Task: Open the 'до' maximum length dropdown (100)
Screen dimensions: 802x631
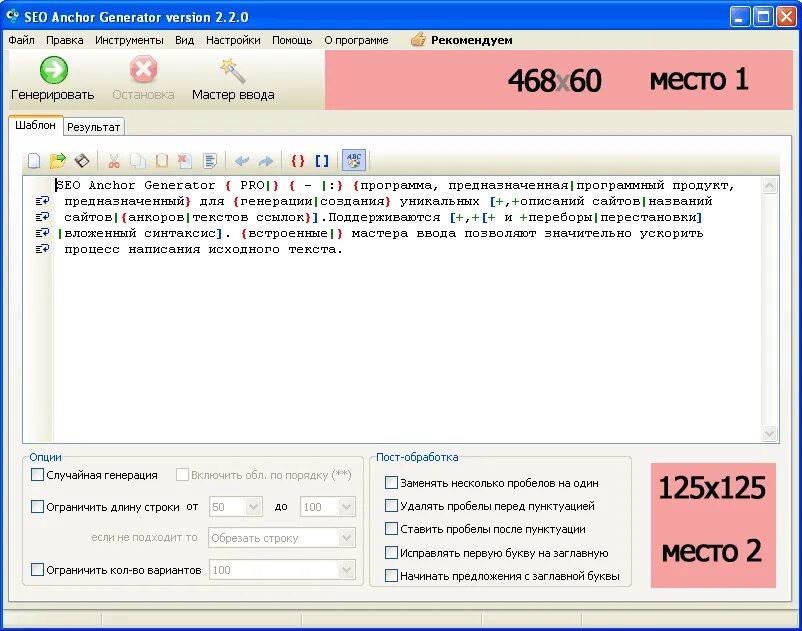Action: tap(346, 507)
